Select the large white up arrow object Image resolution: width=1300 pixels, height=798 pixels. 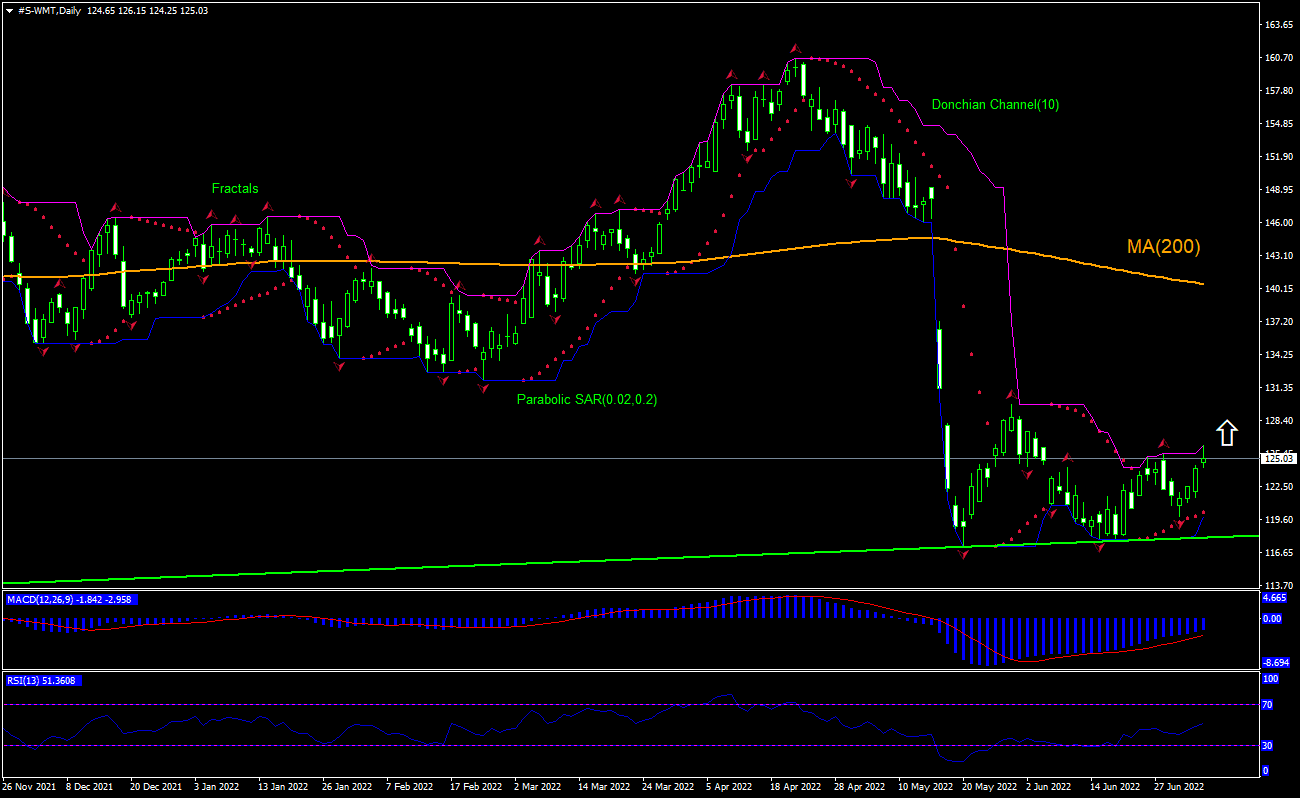pyautogui.click(x=1227, y=434)
